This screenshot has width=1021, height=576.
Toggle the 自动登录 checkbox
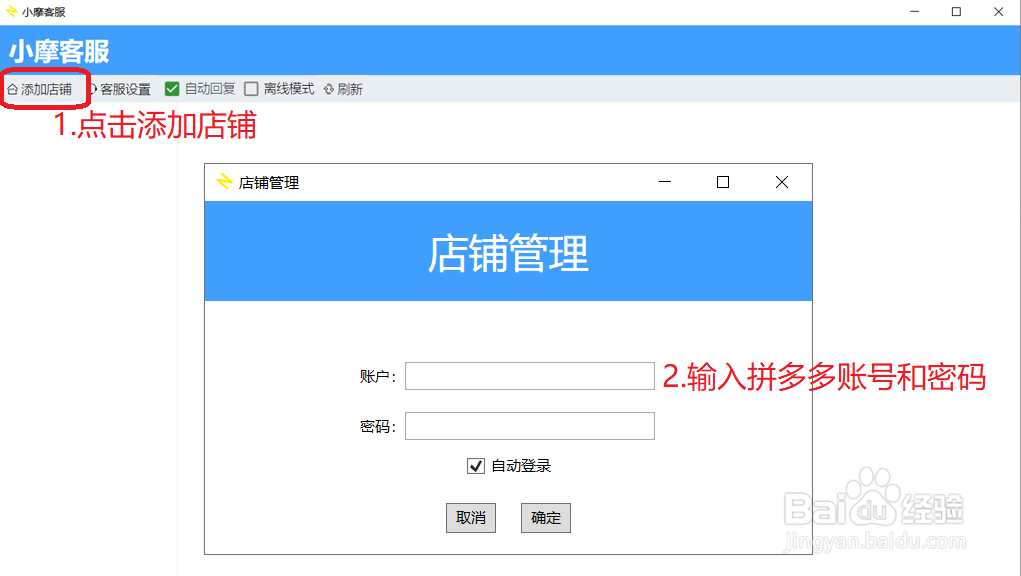476,466
